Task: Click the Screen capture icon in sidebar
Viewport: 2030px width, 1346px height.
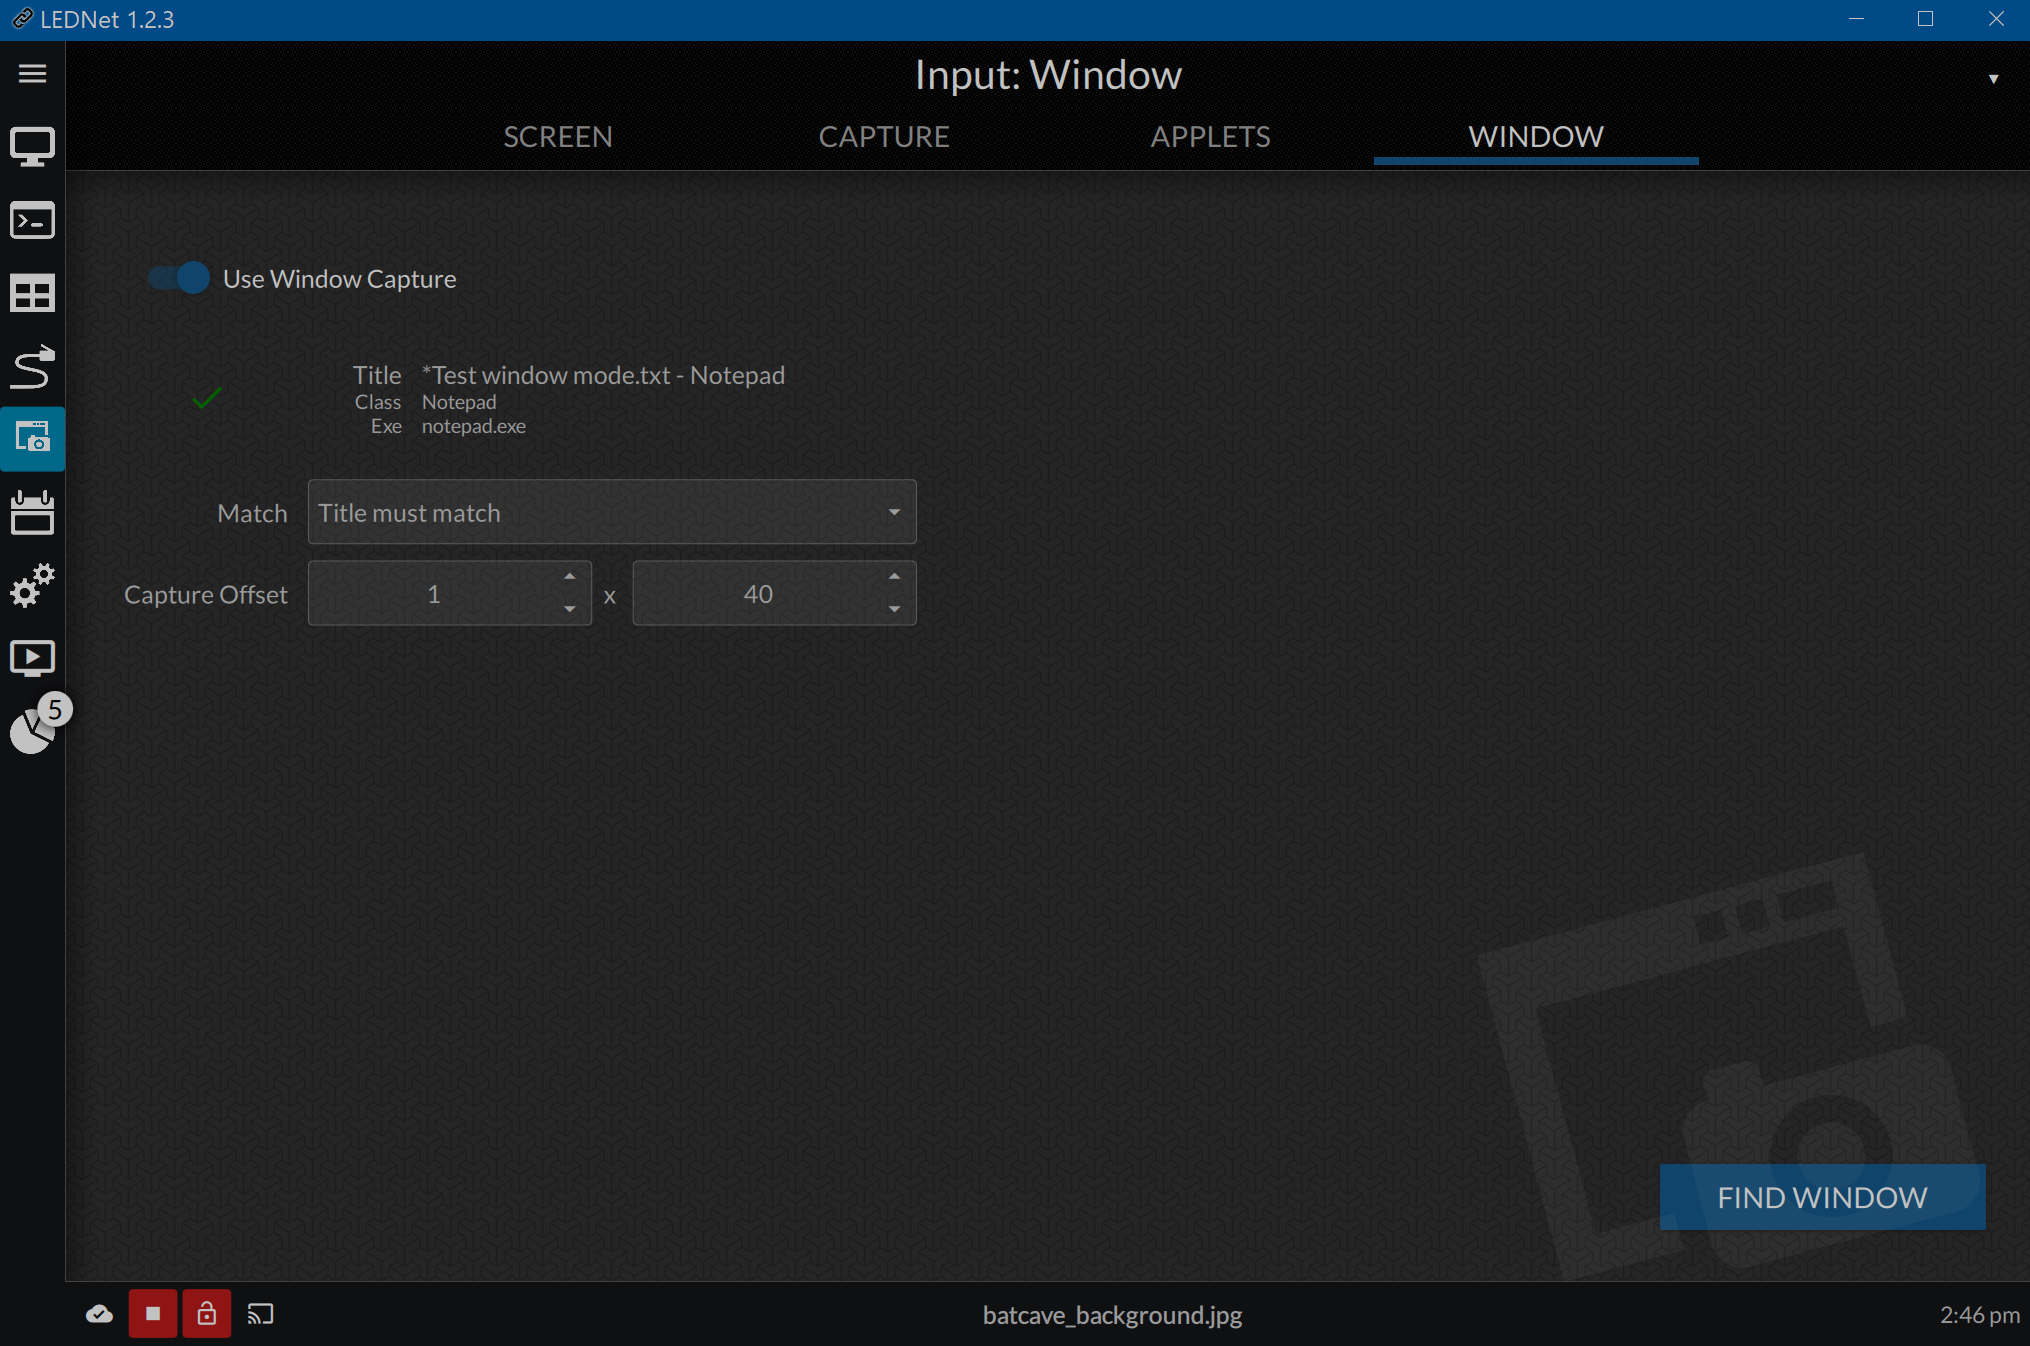Action: coord(33,436)
